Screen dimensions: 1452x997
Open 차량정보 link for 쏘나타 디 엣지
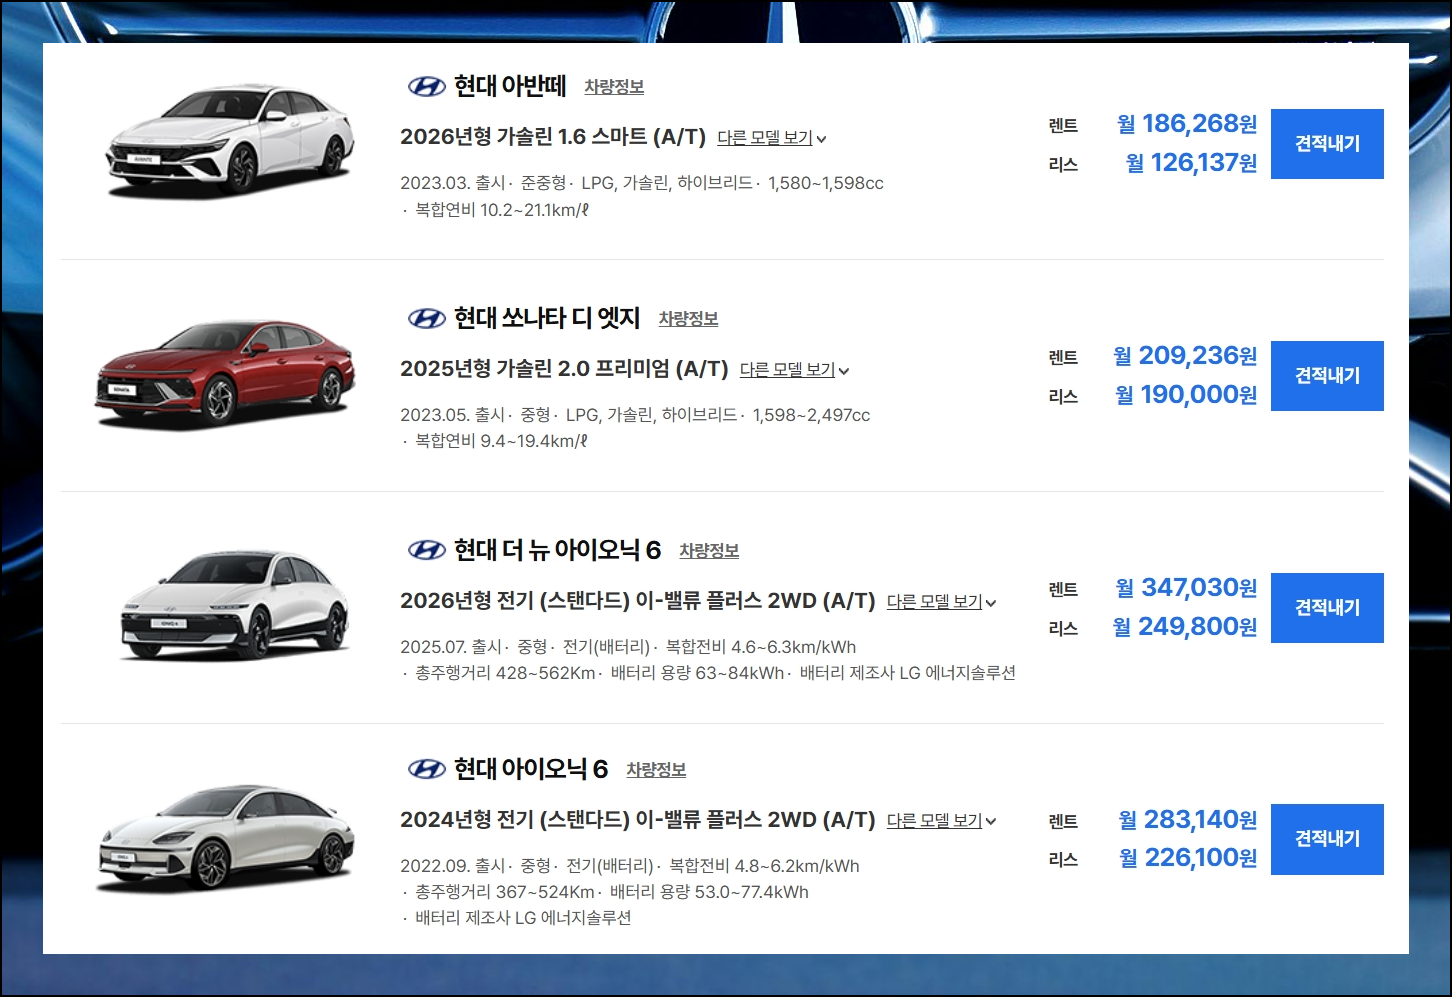[x=688, y=319]
